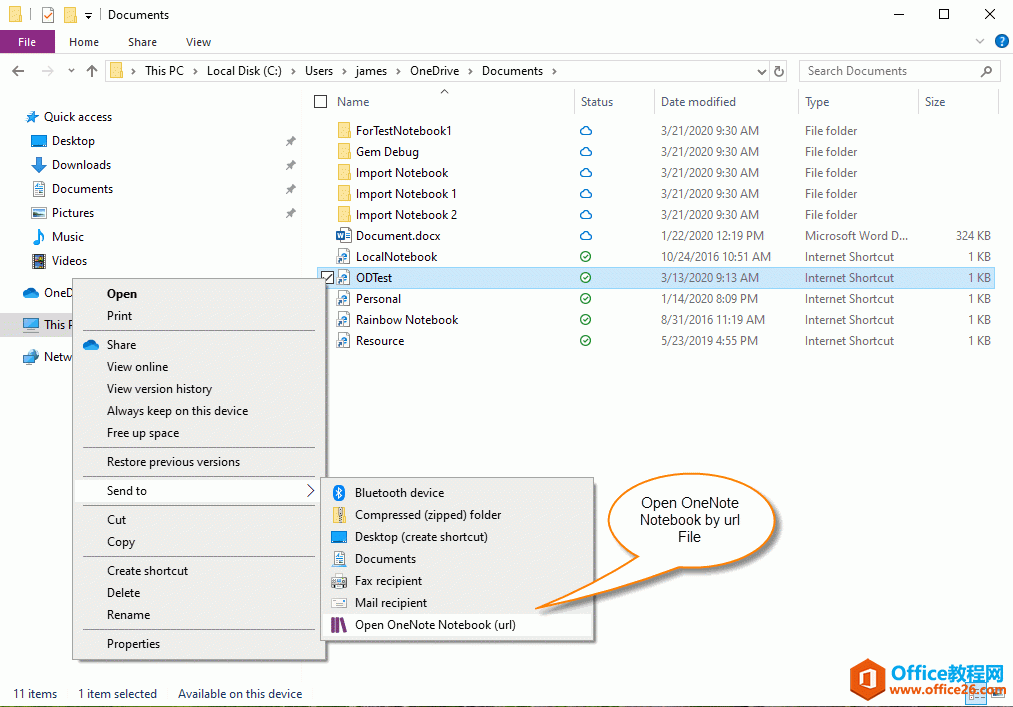Viewport: 1013px width, 707px height.
Task: Click the shortcut icon of LocalNotebook
Action: [344, 257]
